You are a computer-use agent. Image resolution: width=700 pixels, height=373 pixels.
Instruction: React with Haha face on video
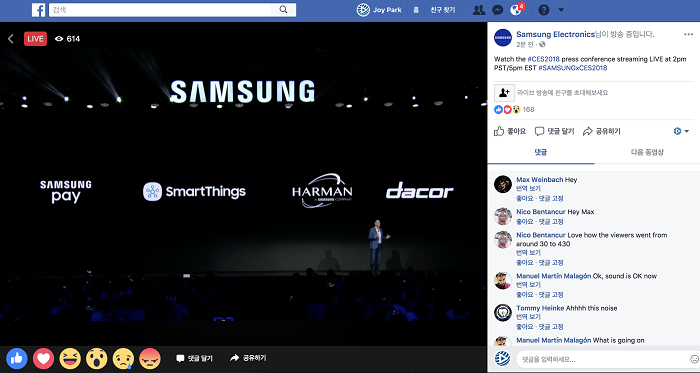[x=70, y=358]
